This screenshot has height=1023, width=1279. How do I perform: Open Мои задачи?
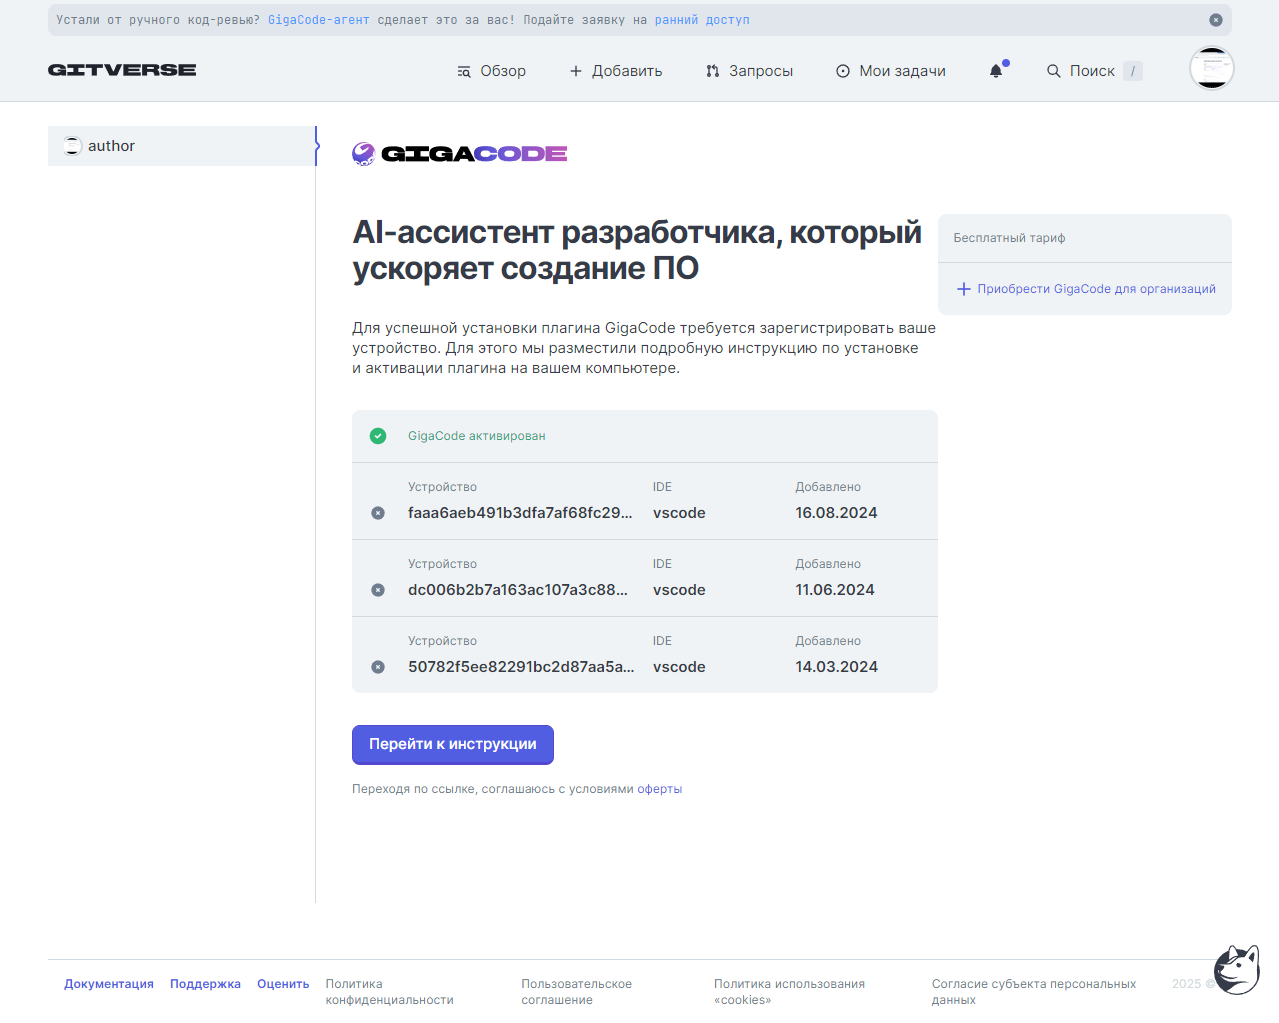pos(891,71)
